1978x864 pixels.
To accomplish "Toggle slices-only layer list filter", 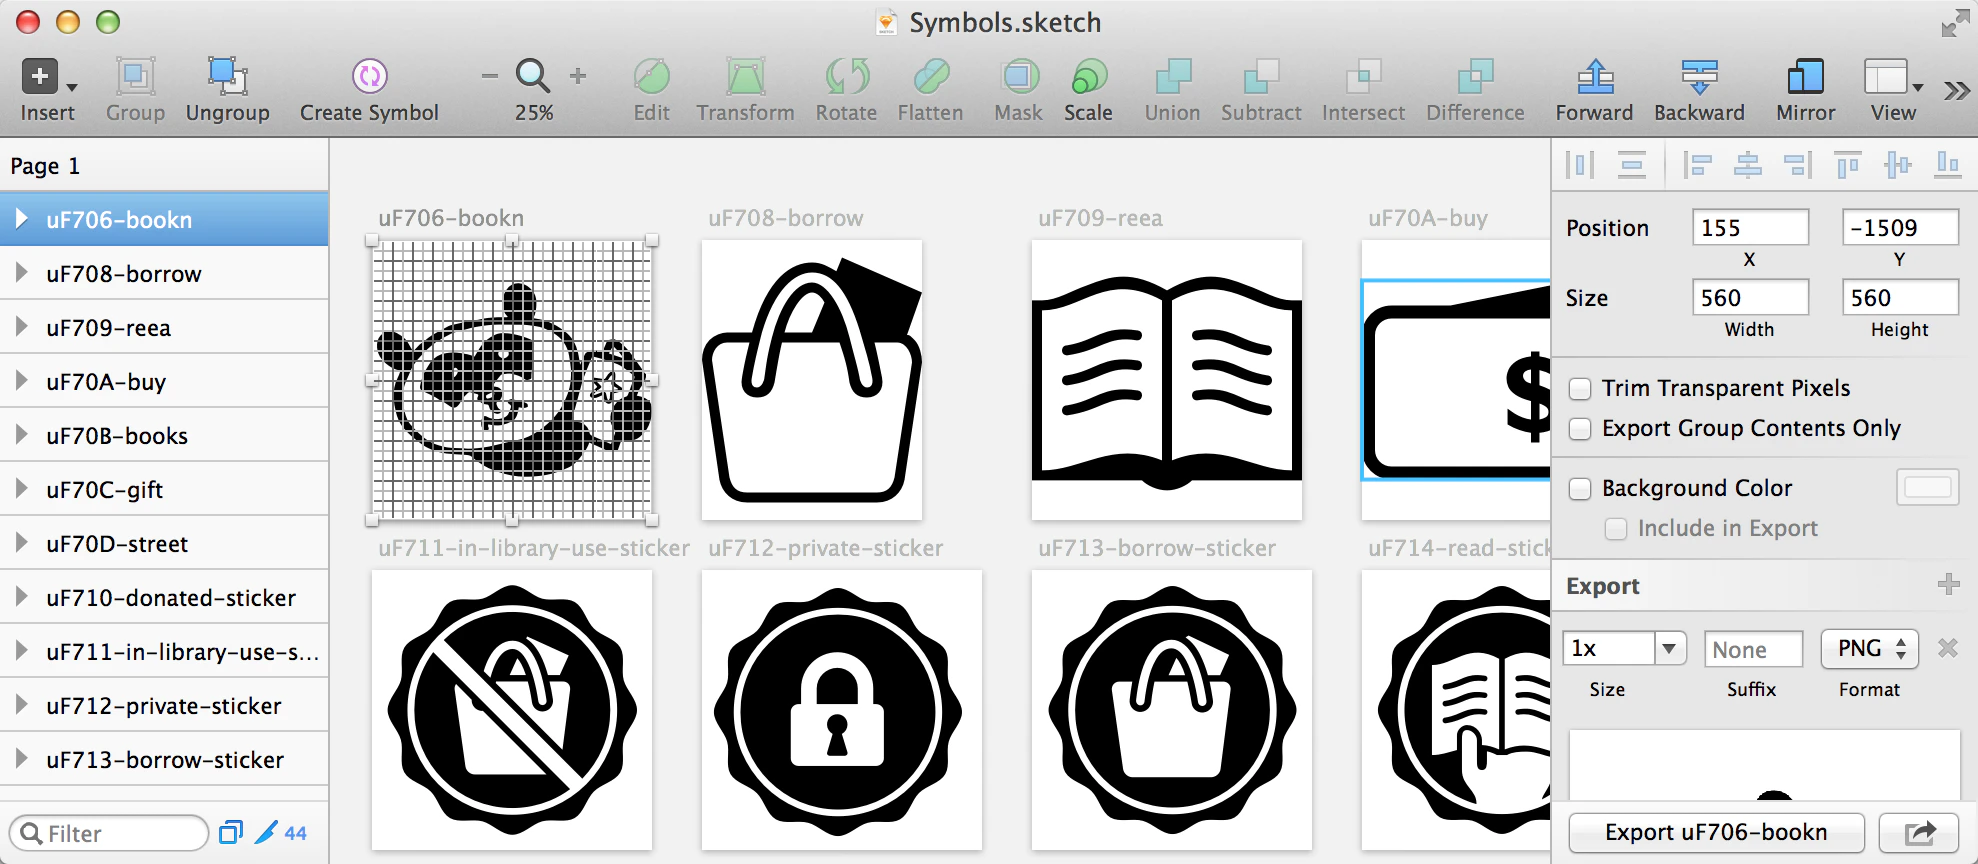I will 231,832.
